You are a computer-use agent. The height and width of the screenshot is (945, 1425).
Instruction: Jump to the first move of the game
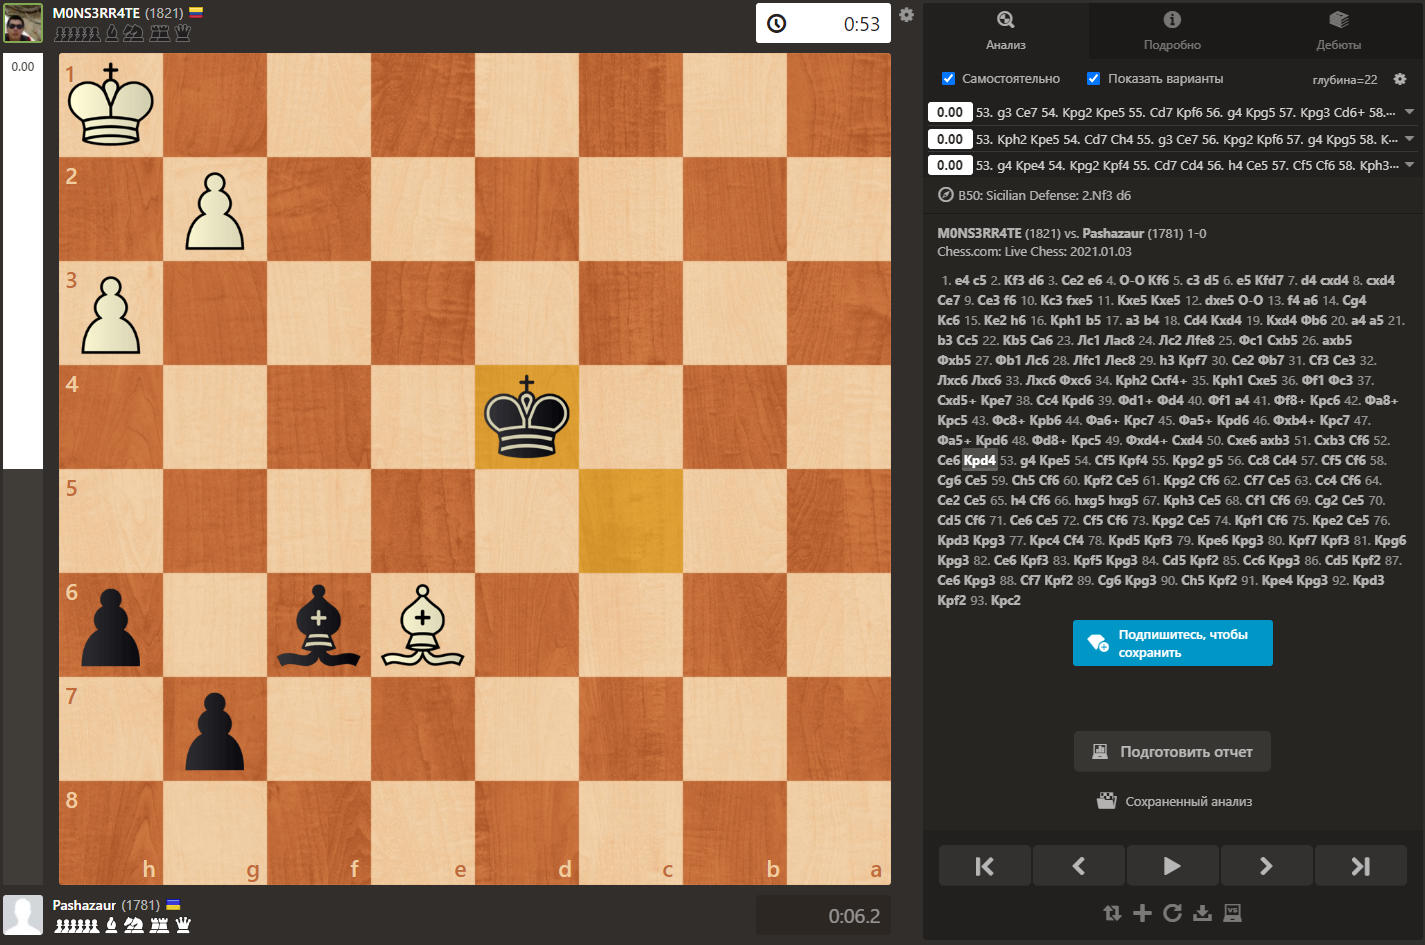pos(984,866)
